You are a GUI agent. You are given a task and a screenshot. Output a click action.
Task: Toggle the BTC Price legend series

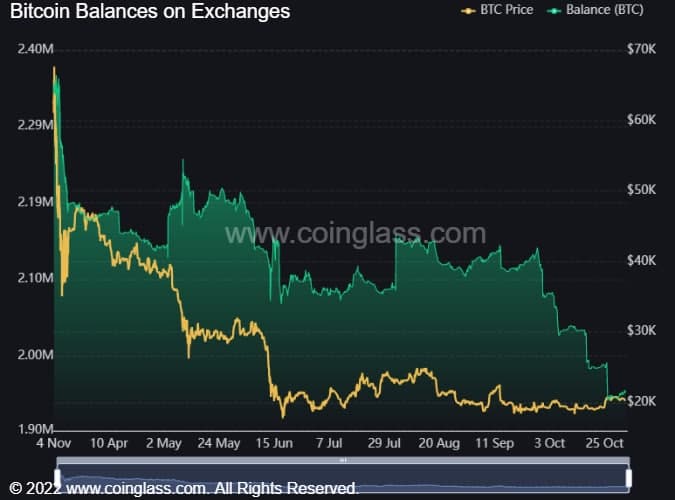(497, 10)
